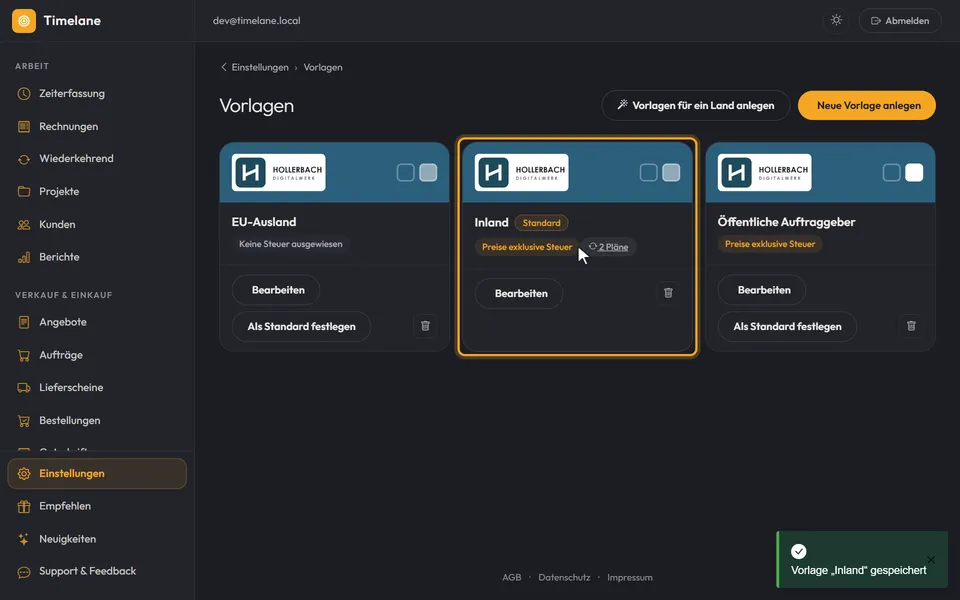Toggle the light/dark theme sun icon

point(836,20)
